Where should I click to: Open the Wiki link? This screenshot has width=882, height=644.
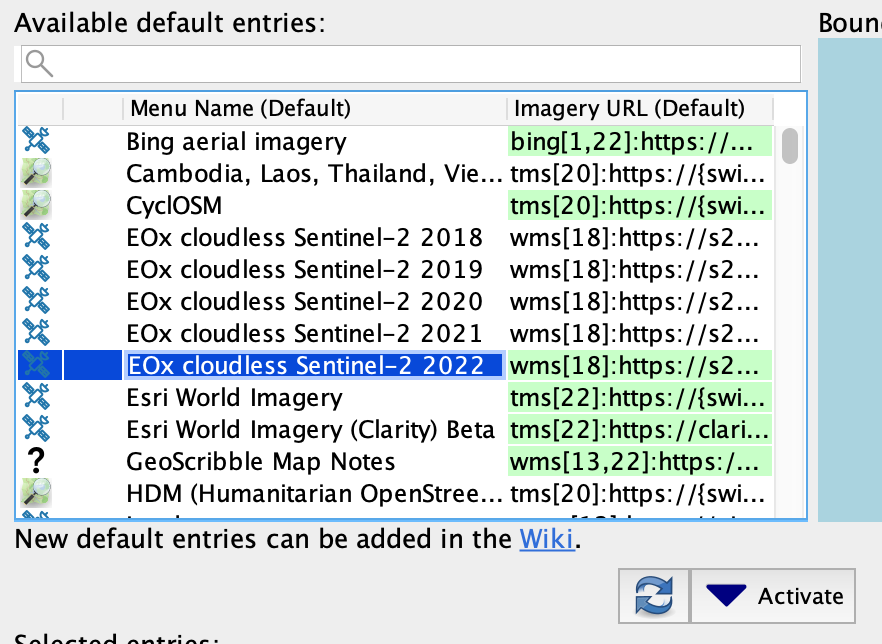tap(546, 540)
